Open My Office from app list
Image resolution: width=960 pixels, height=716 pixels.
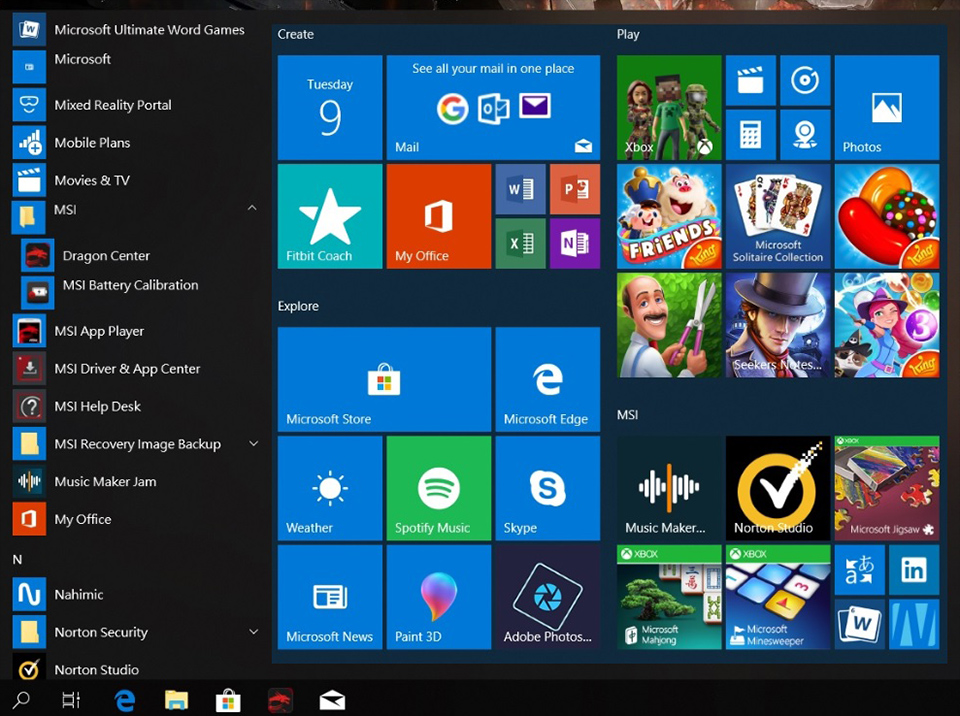(x=135, y=519)
